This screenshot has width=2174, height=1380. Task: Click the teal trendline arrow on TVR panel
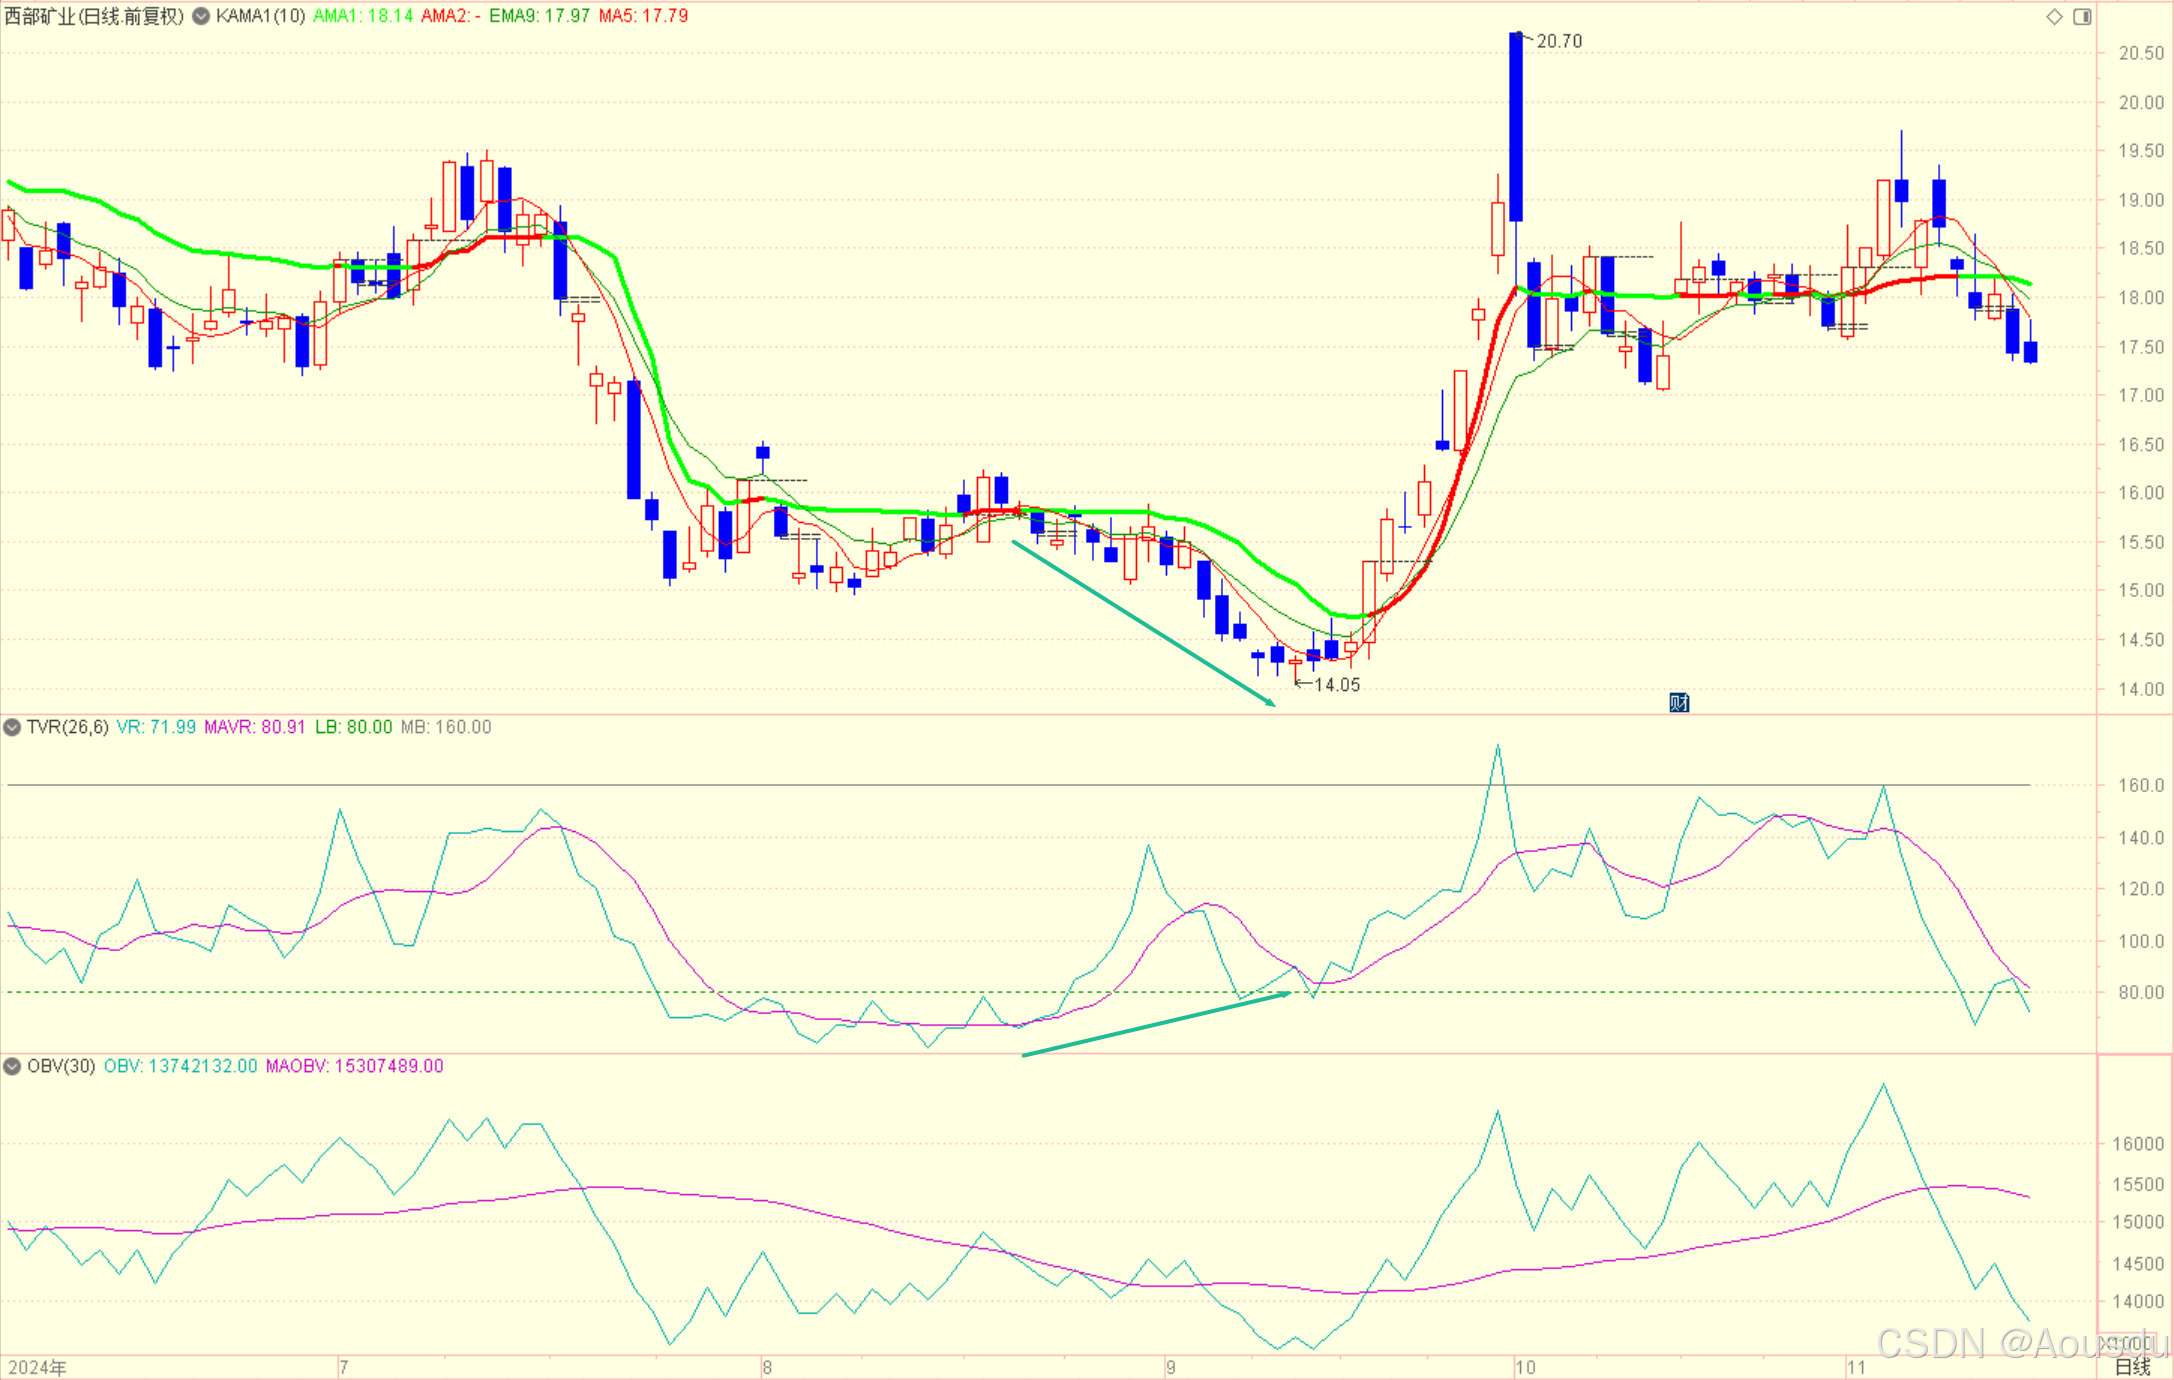1155,1024
